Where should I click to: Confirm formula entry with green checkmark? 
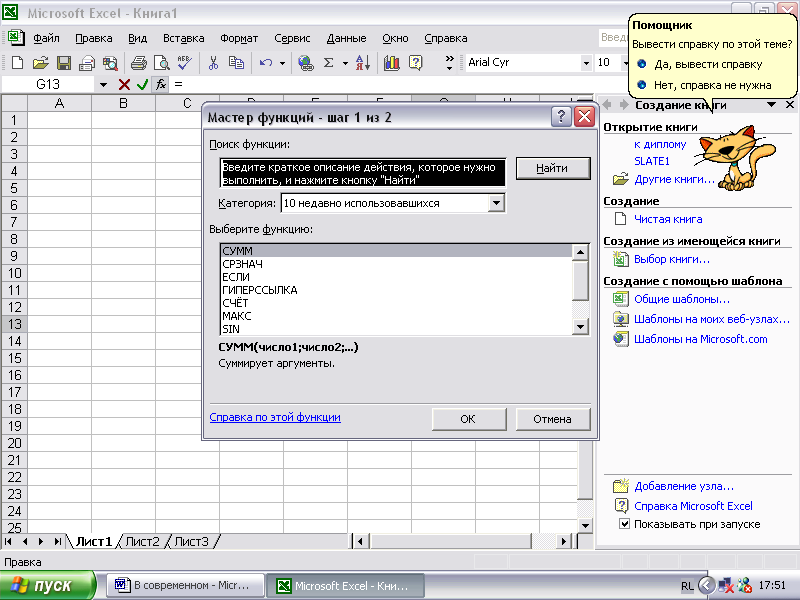[x=142, y=85]
